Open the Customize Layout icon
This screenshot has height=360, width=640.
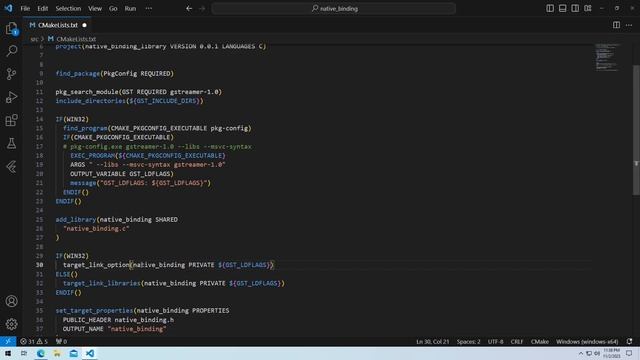tap(588, 8)
